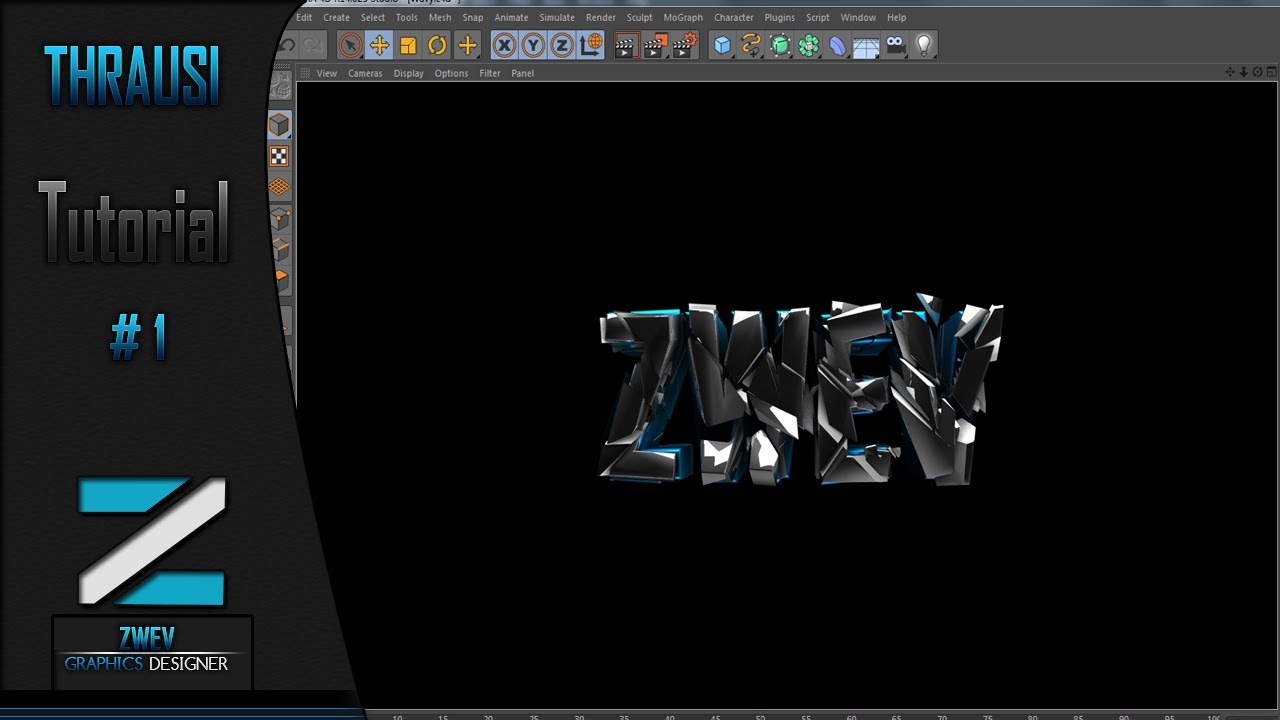The image size is (1280, 720).
Task: Enable Workplane mode orange grid icon
Action: click(279, 186)
